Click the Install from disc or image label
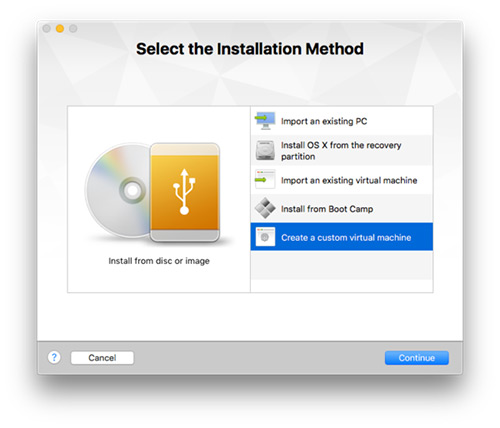Screen dimensions: 500x428 tap(159, 261)
